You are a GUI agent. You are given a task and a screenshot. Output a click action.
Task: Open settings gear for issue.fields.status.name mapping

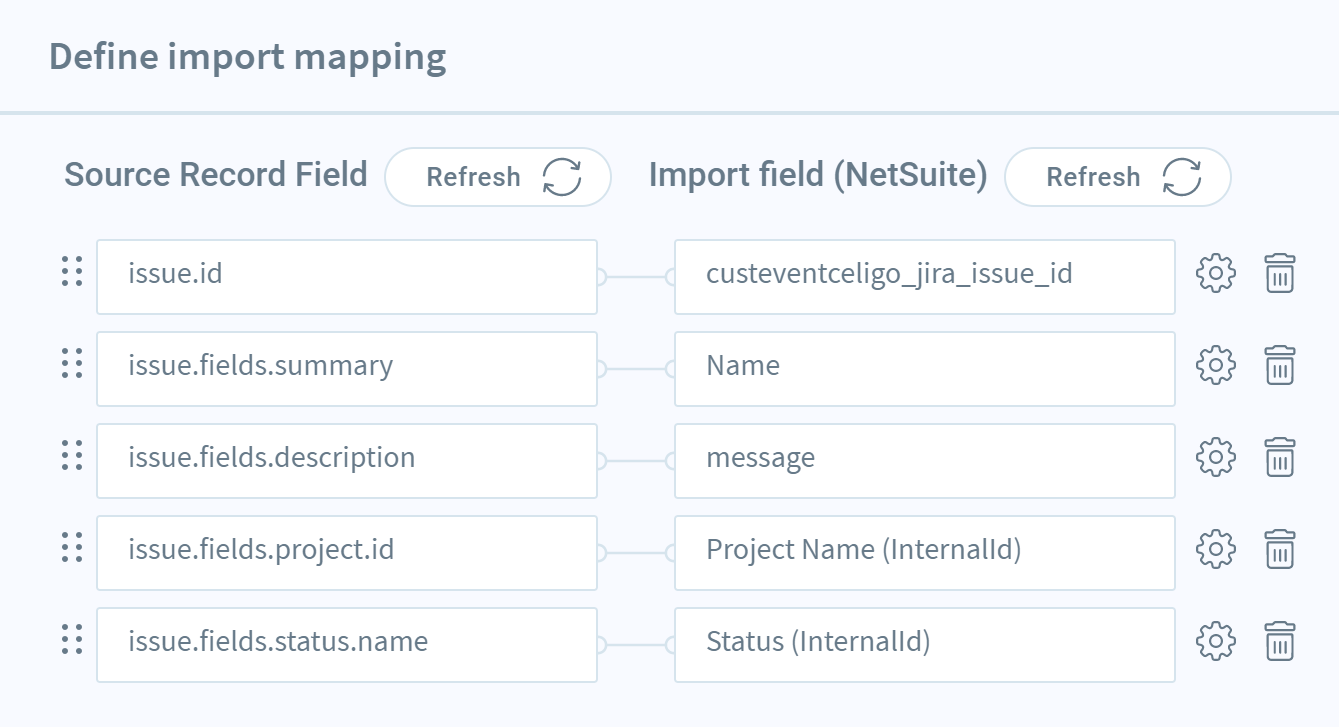click(x=1216, y=641)
